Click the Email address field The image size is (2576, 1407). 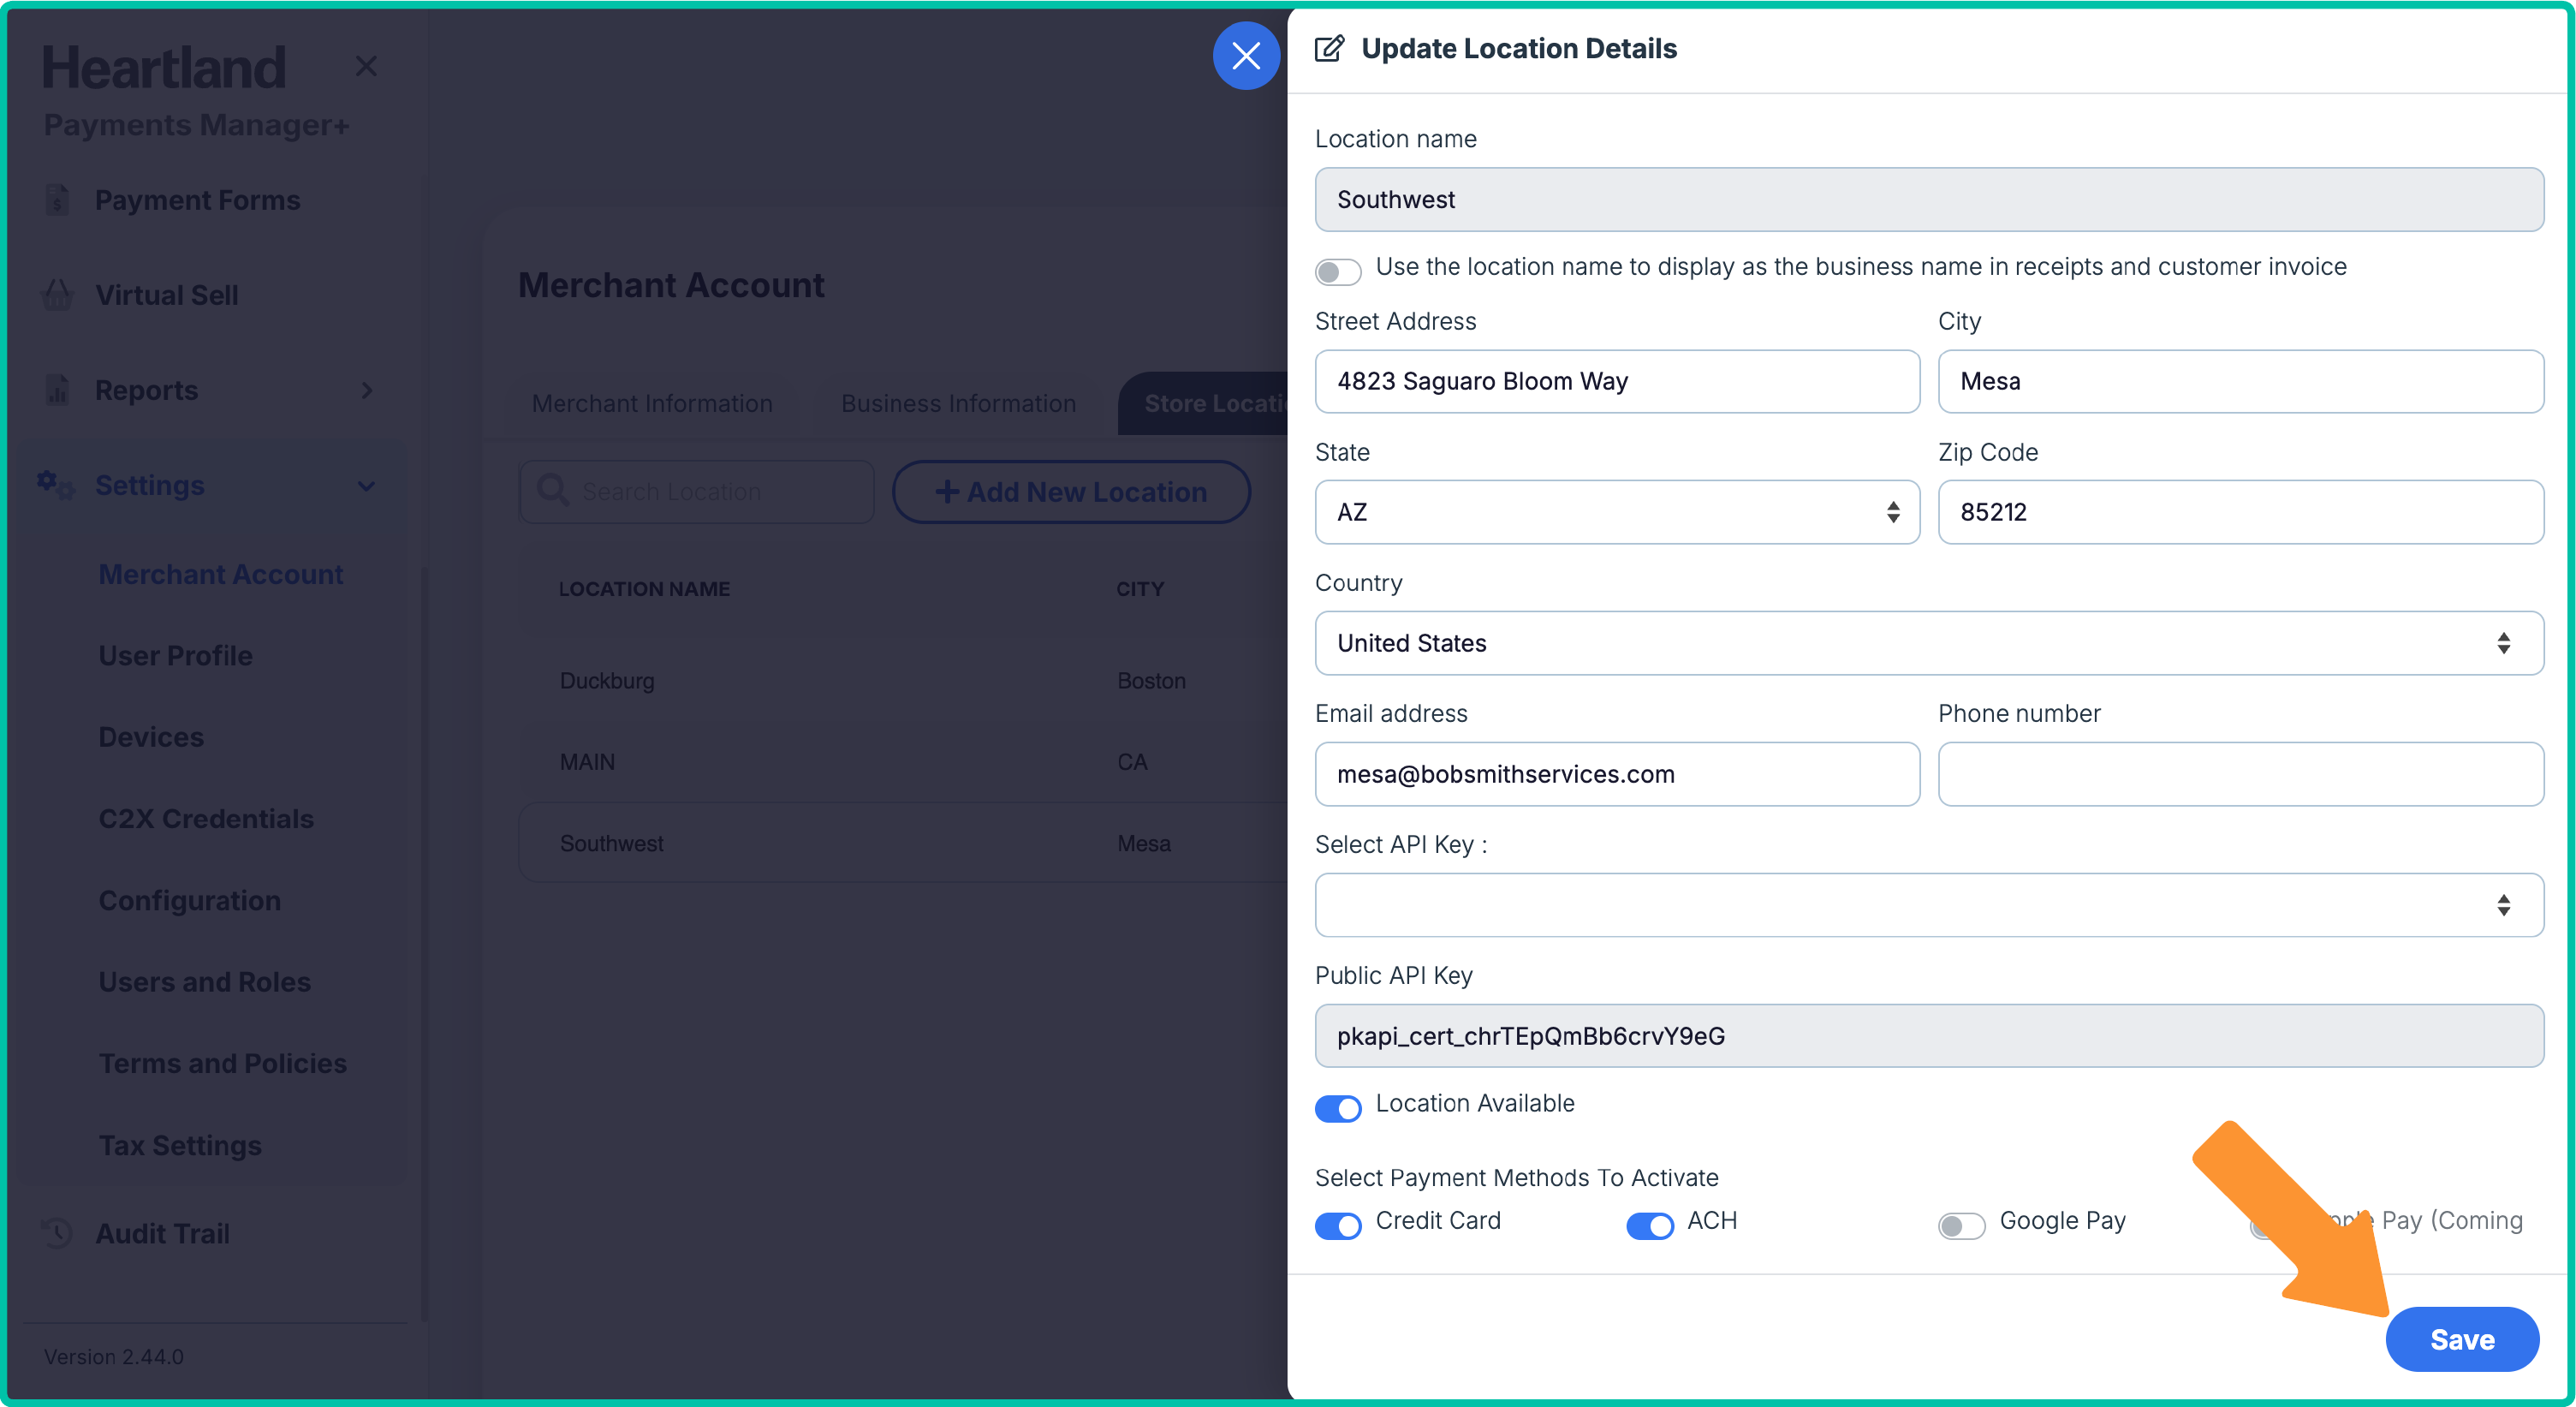tap(1617, 774)
